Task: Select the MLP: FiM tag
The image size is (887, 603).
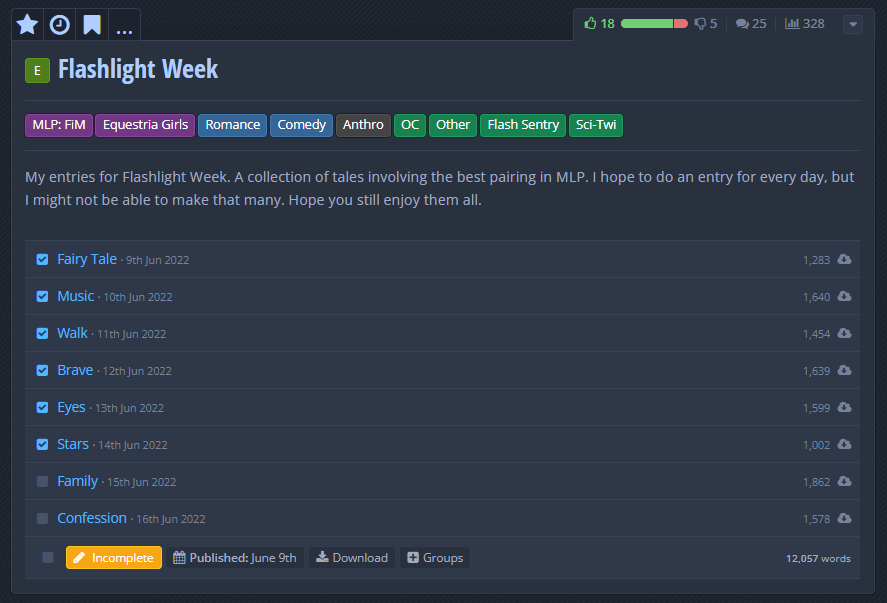Action: point(59,125)
